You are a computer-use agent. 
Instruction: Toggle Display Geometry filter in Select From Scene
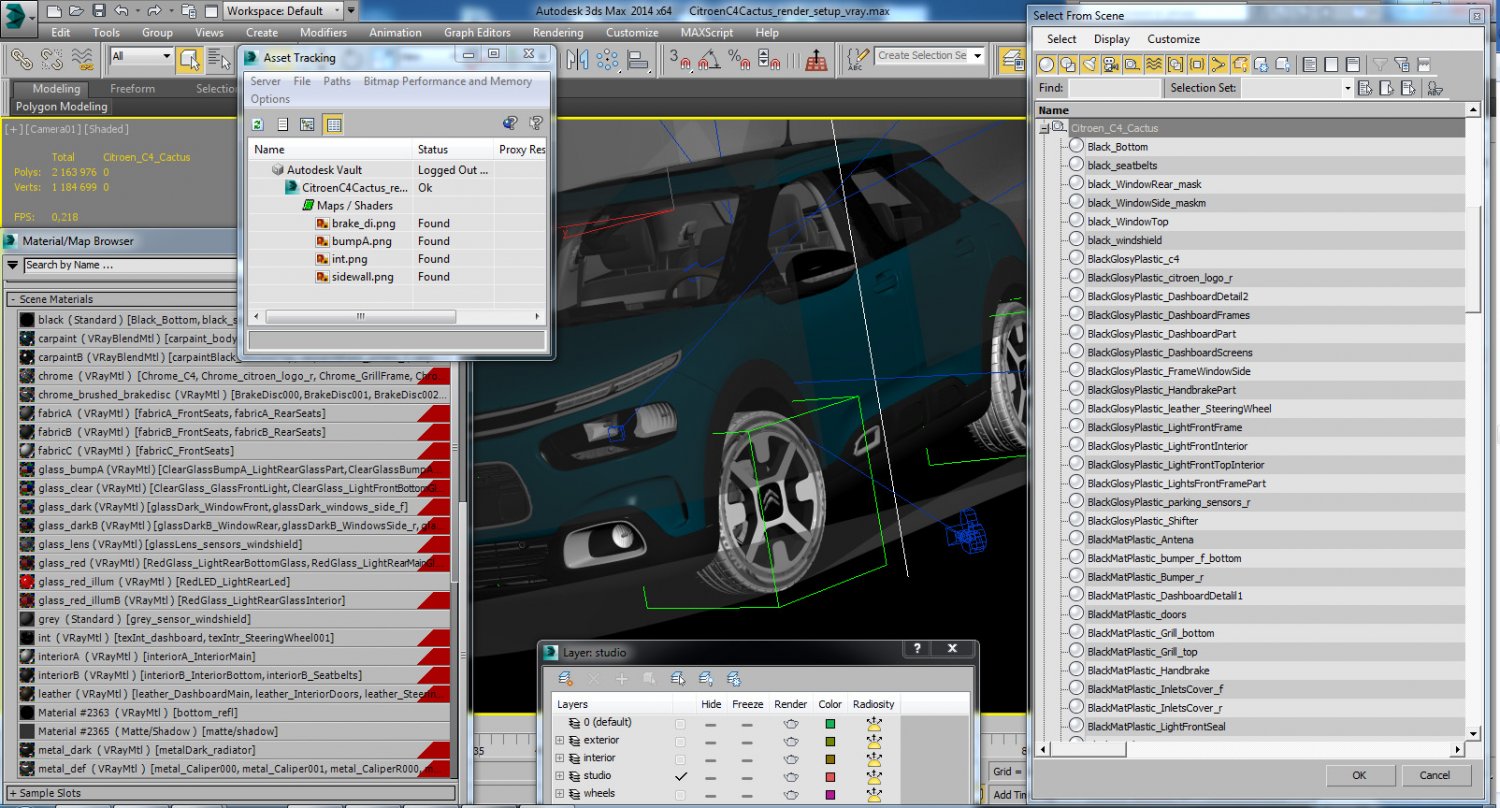click(x=1046, y=65)
